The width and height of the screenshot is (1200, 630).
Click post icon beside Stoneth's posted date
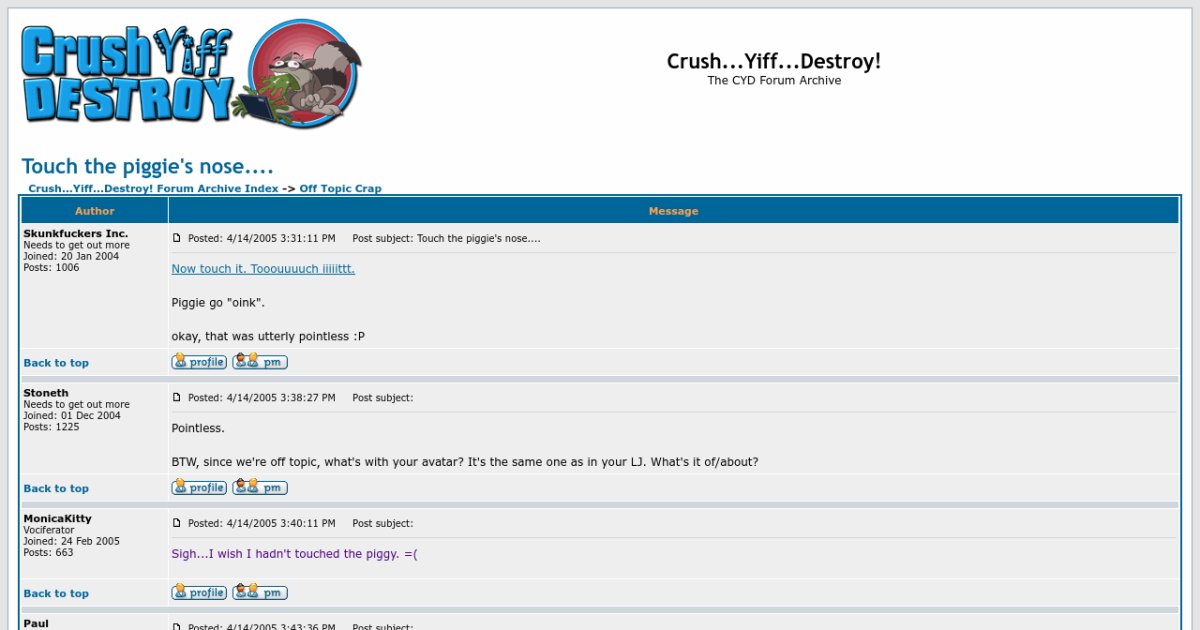pos(177,397)
